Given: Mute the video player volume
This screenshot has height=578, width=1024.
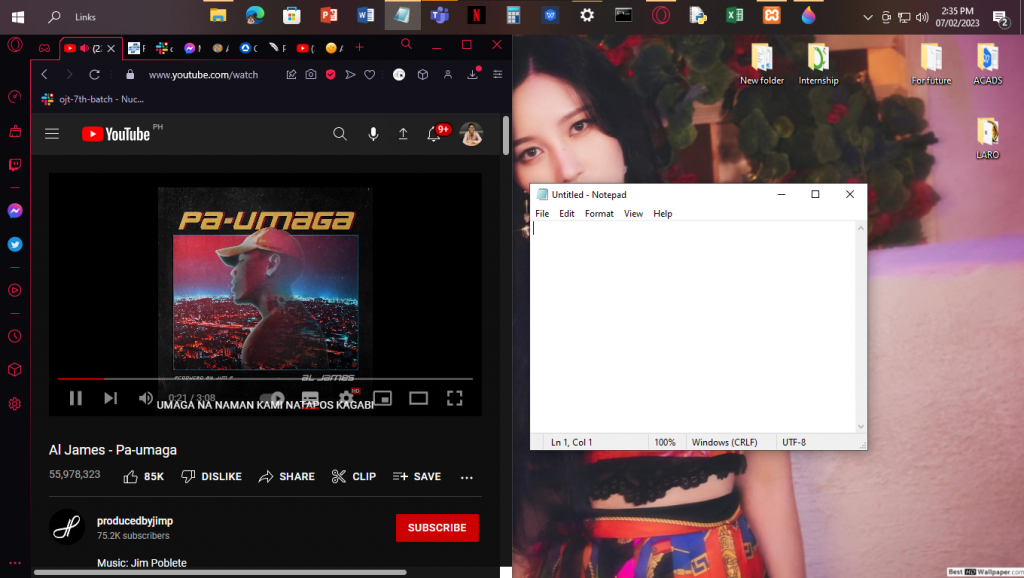Looking at the screenshot, I should 146,398.
